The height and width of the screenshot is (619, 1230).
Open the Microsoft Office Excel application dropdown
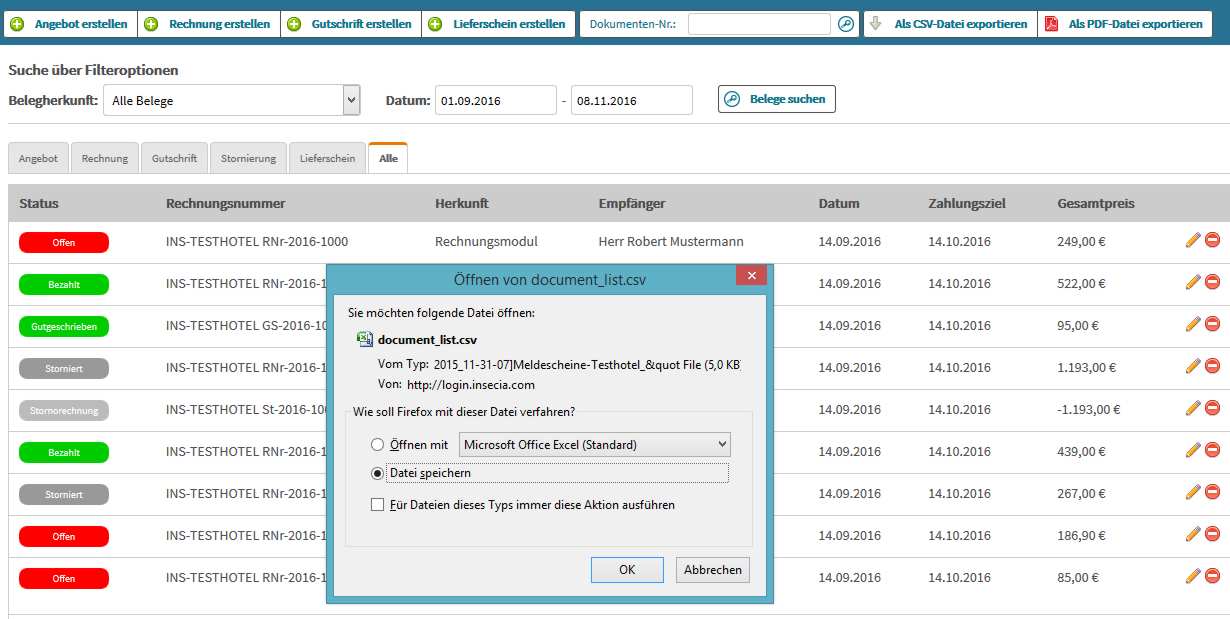click(x=594, y=445)
